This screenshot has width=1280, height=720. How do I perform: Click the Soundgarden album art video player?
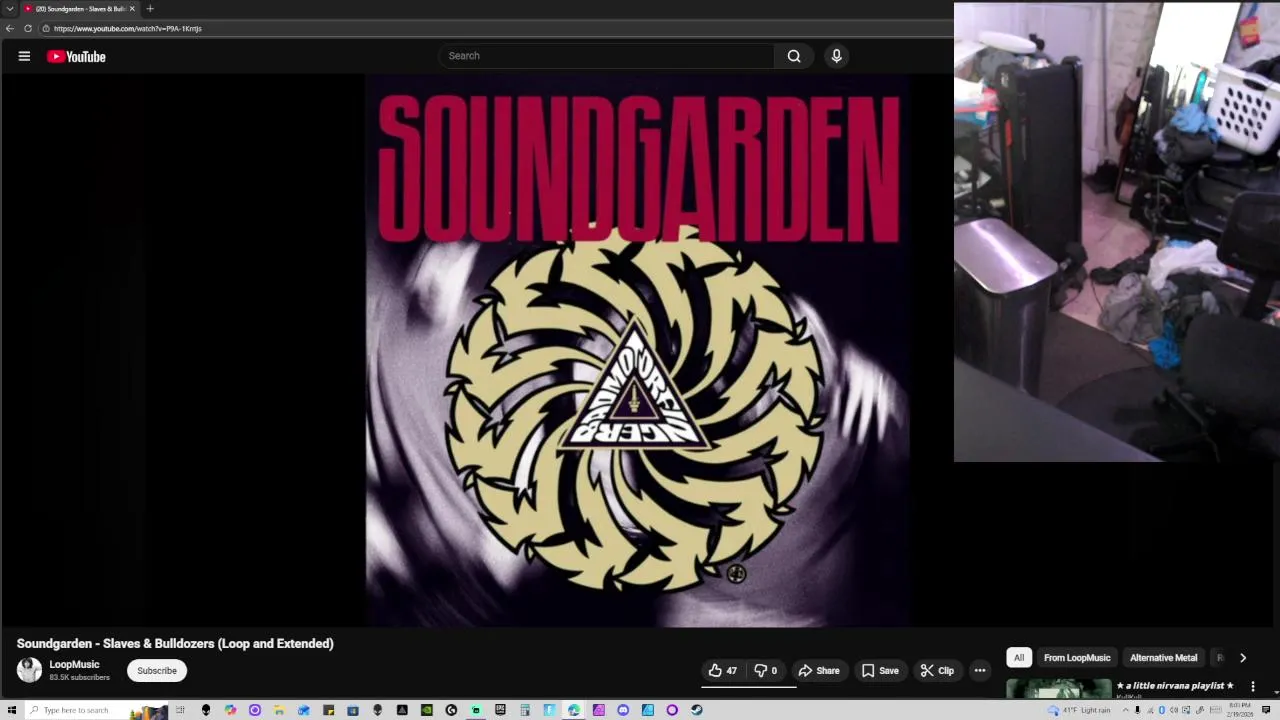pos(637,350)
